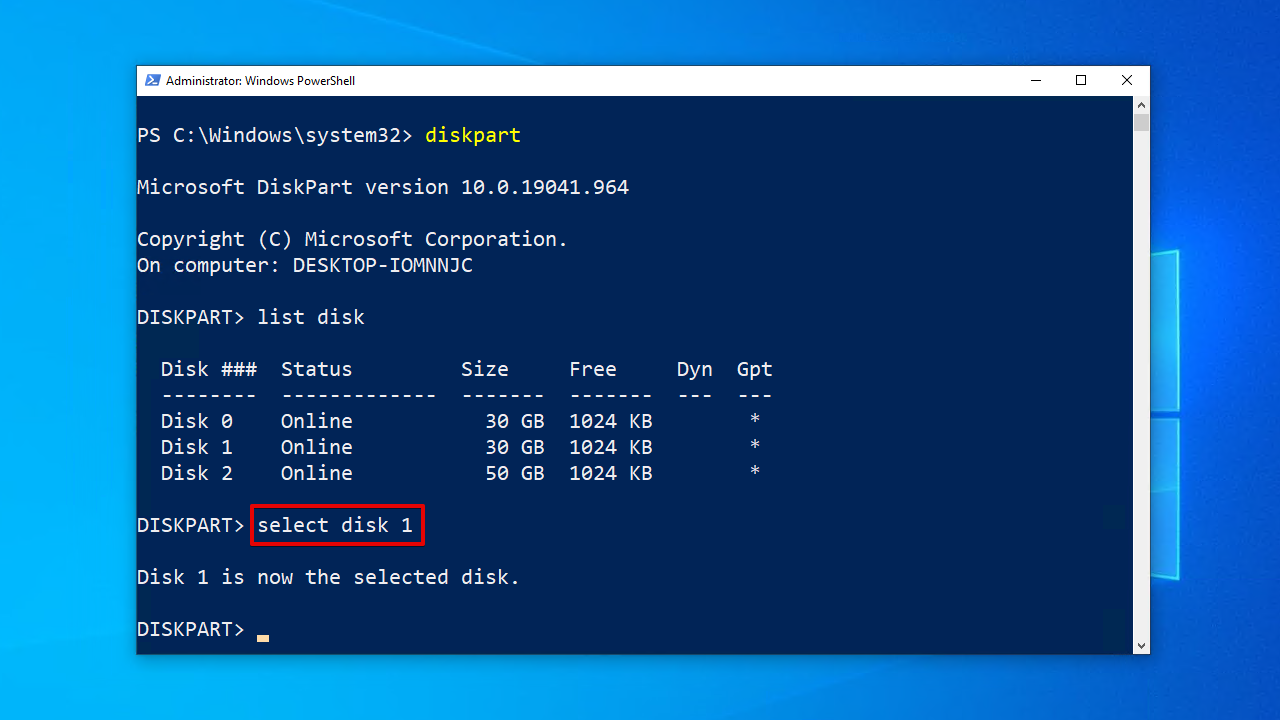Click the 'Disk 2' row label

tap(197, 473)
